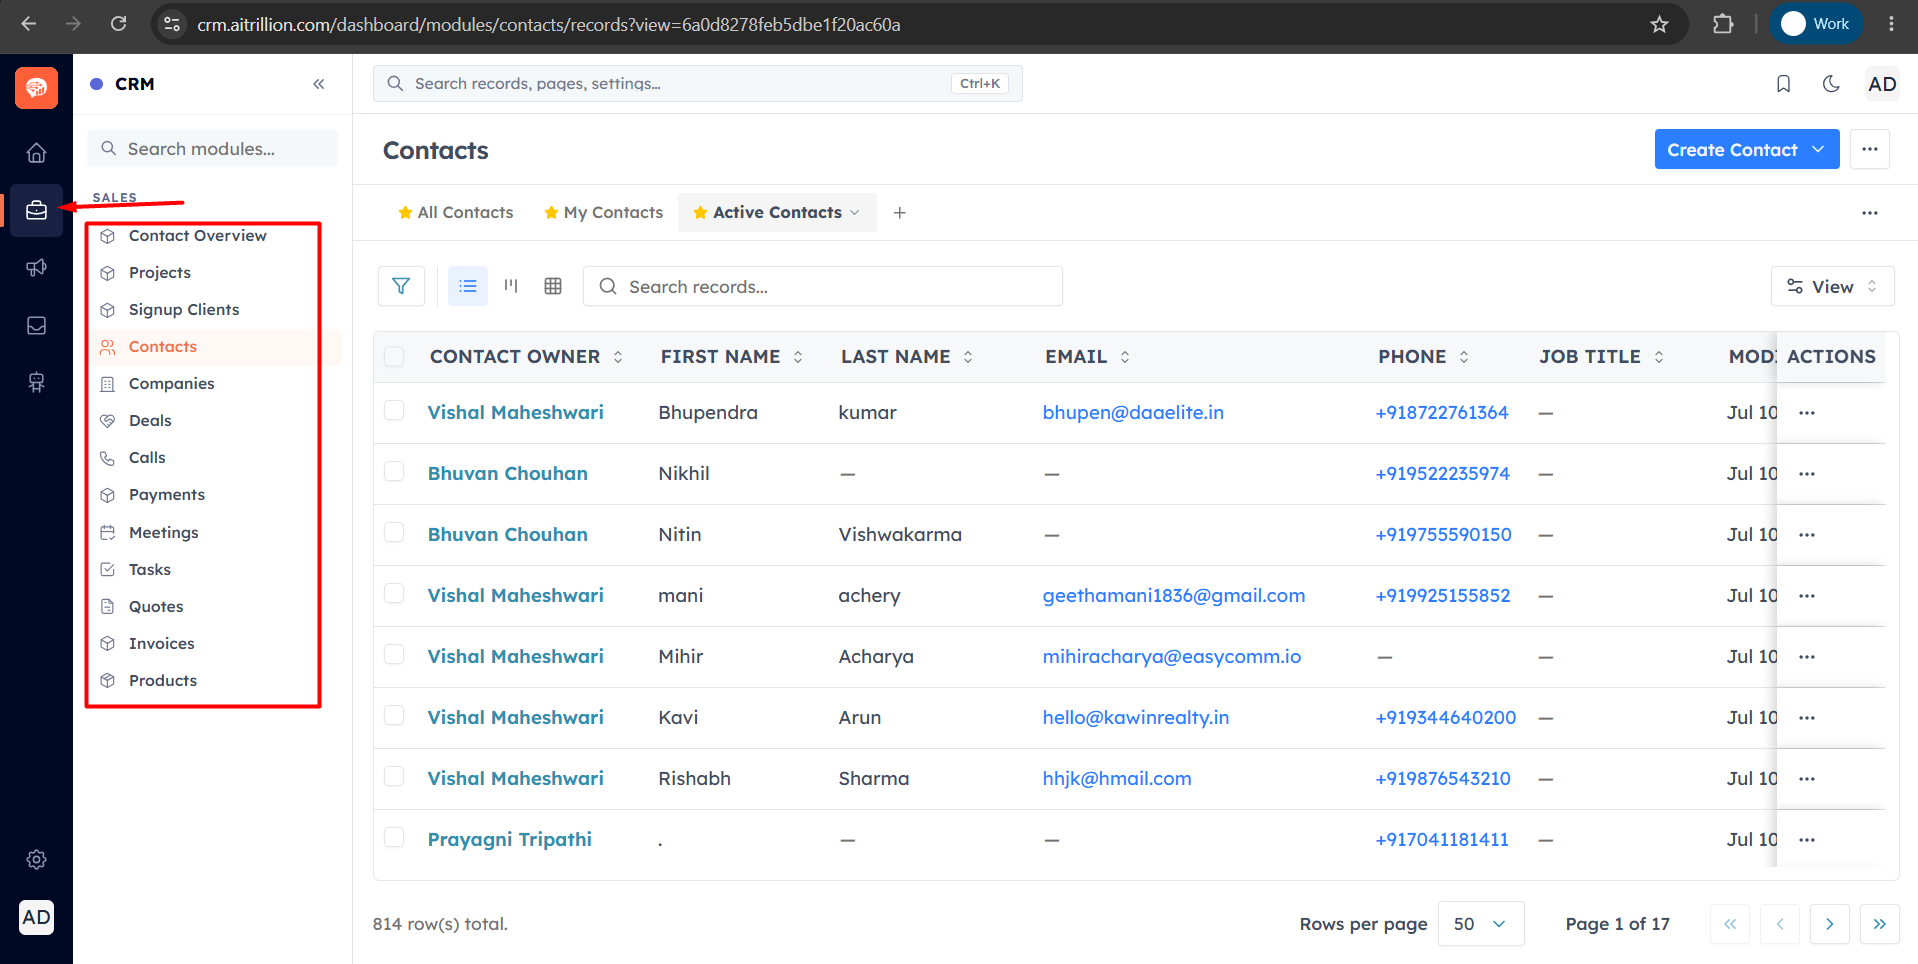Toggle dark mode moon icon
Screen dimensions: 1918x964
(x=1831, y=84)
